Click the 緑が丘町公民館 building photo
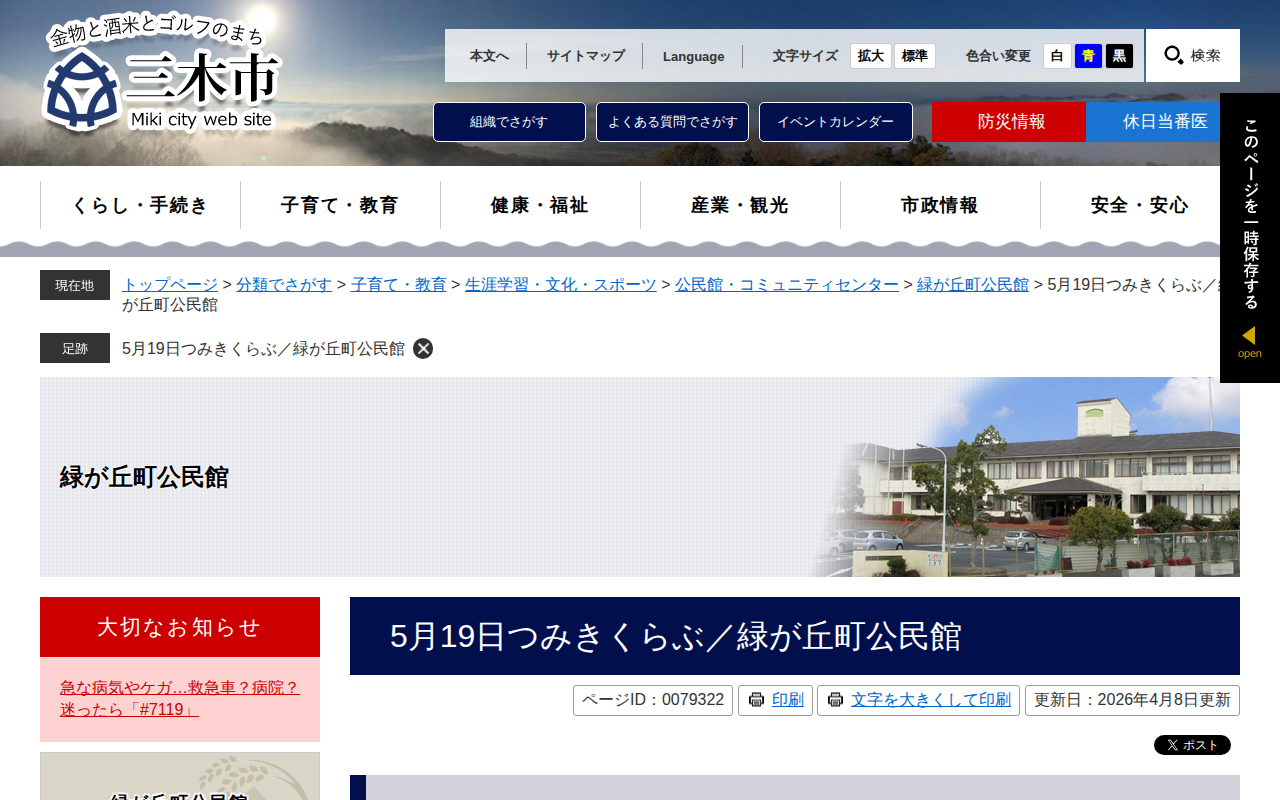This screenshot has height=800, width=1280. 1030,477
